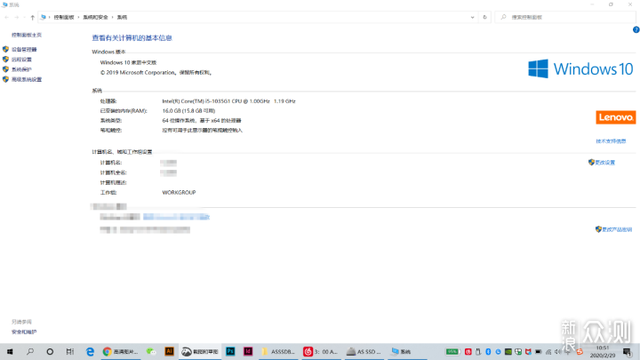Click the 16.0 GB installed RAM value

(189, 111)
